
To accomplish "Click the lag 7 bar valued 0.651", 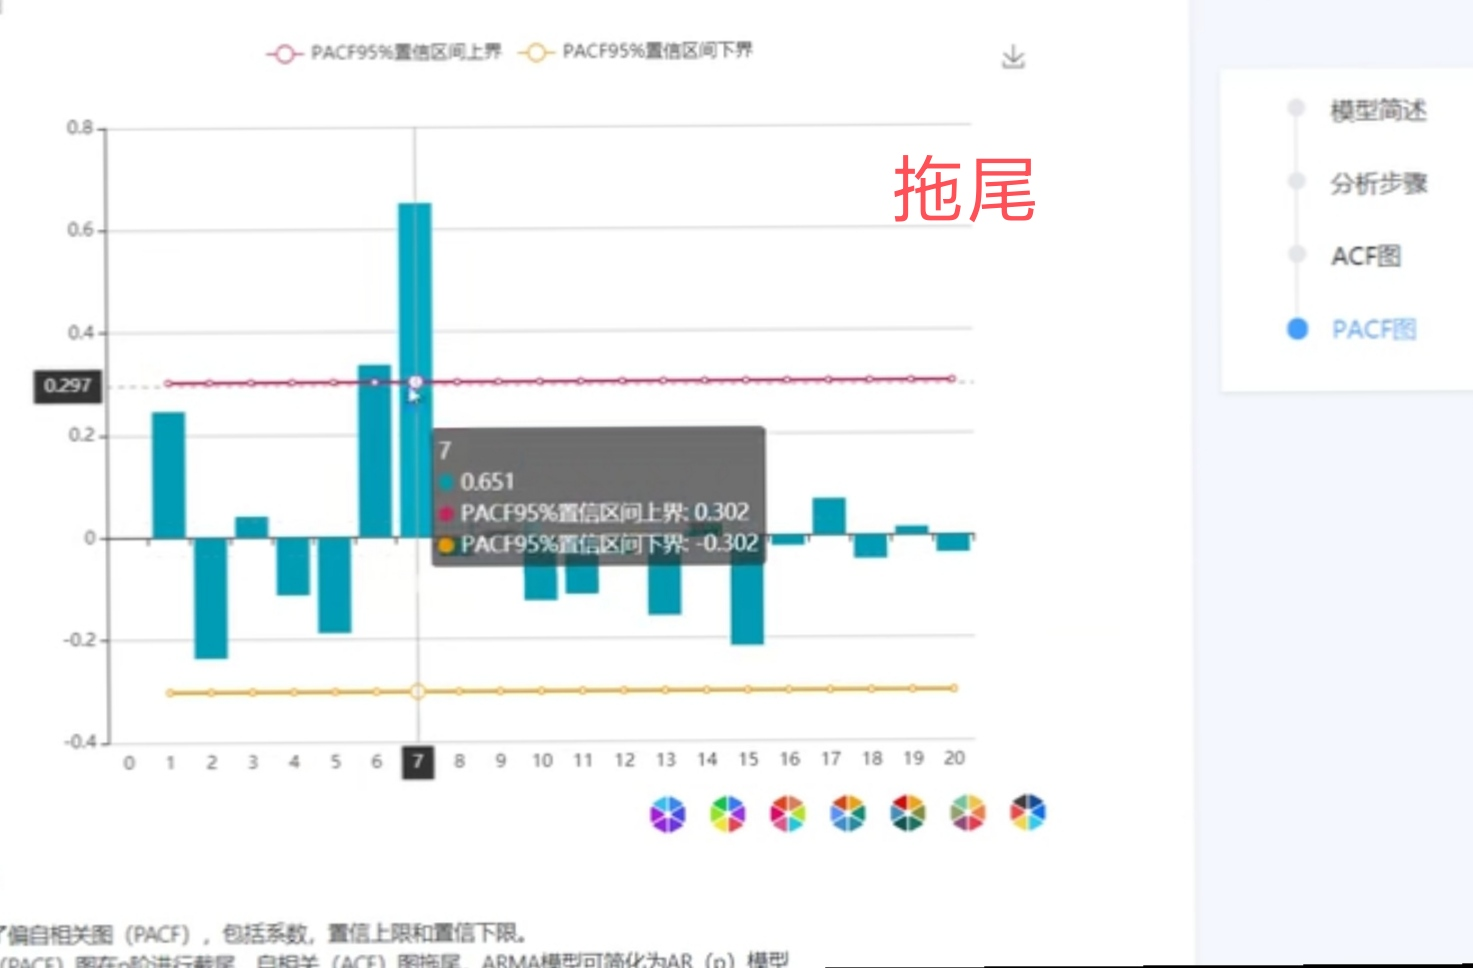I will click(415, 370).
